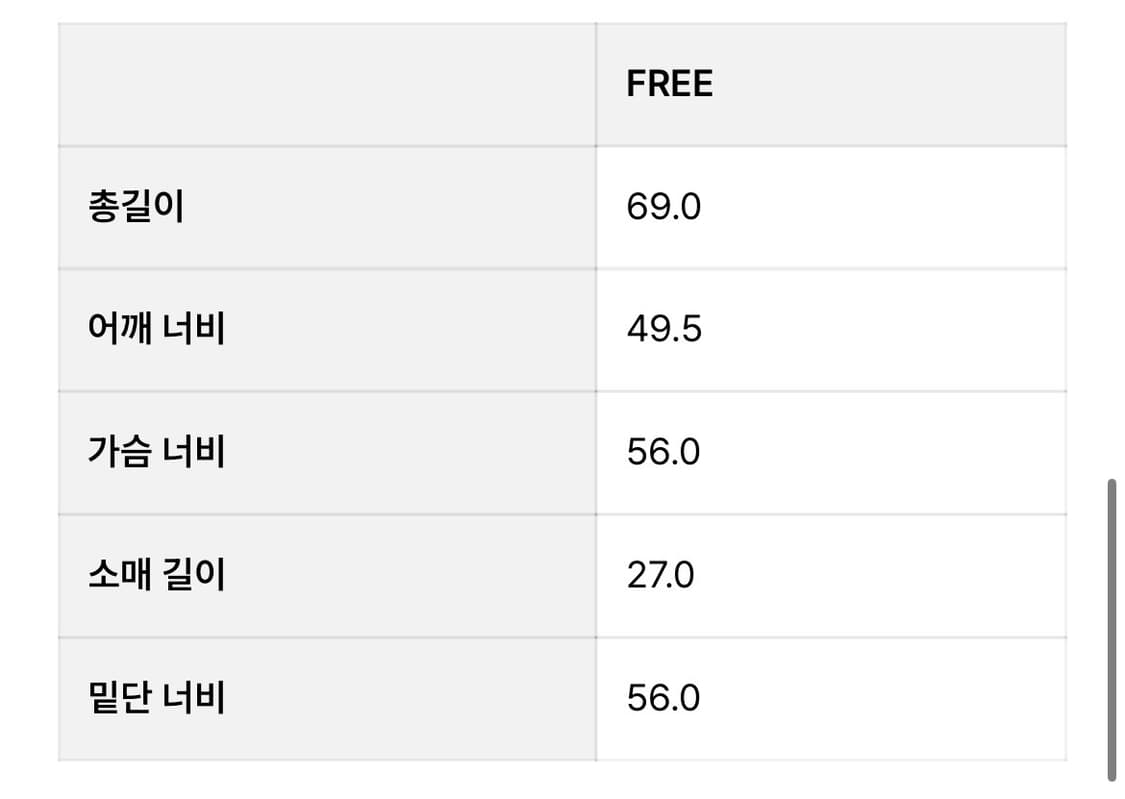Click the blank space right of 69.0
This screenshot has height=799, width=1125.
pyautogui.click(x=880, y=207)
